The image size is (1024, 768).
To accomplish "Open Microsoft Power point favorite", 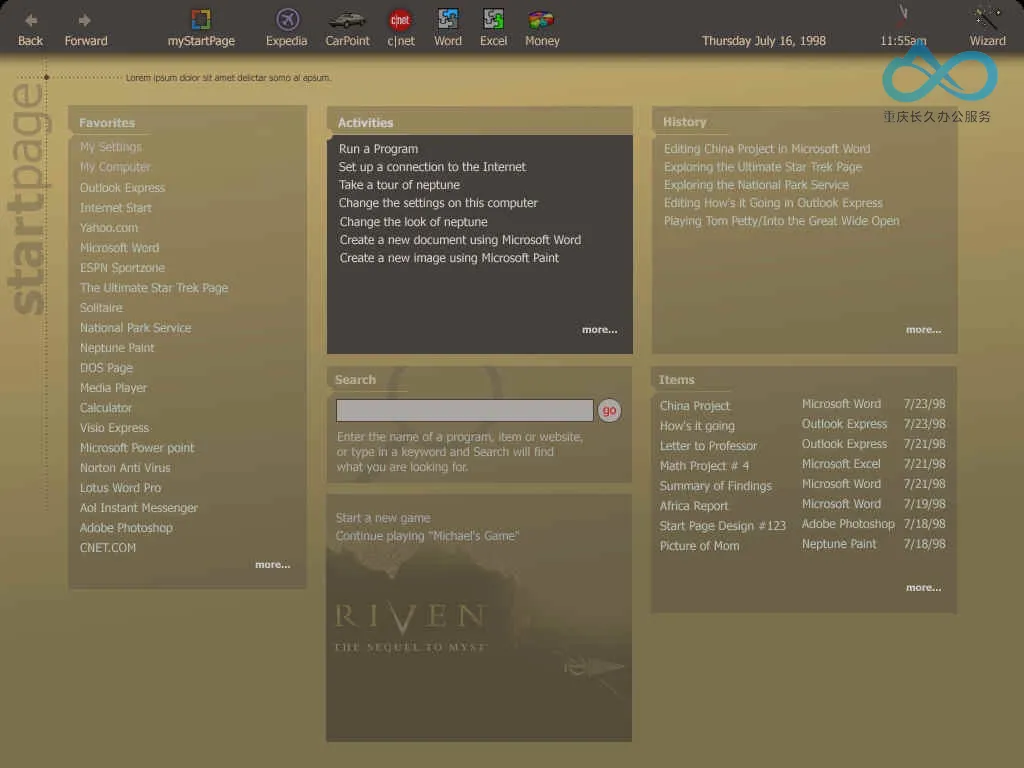I will pos(137,448).
